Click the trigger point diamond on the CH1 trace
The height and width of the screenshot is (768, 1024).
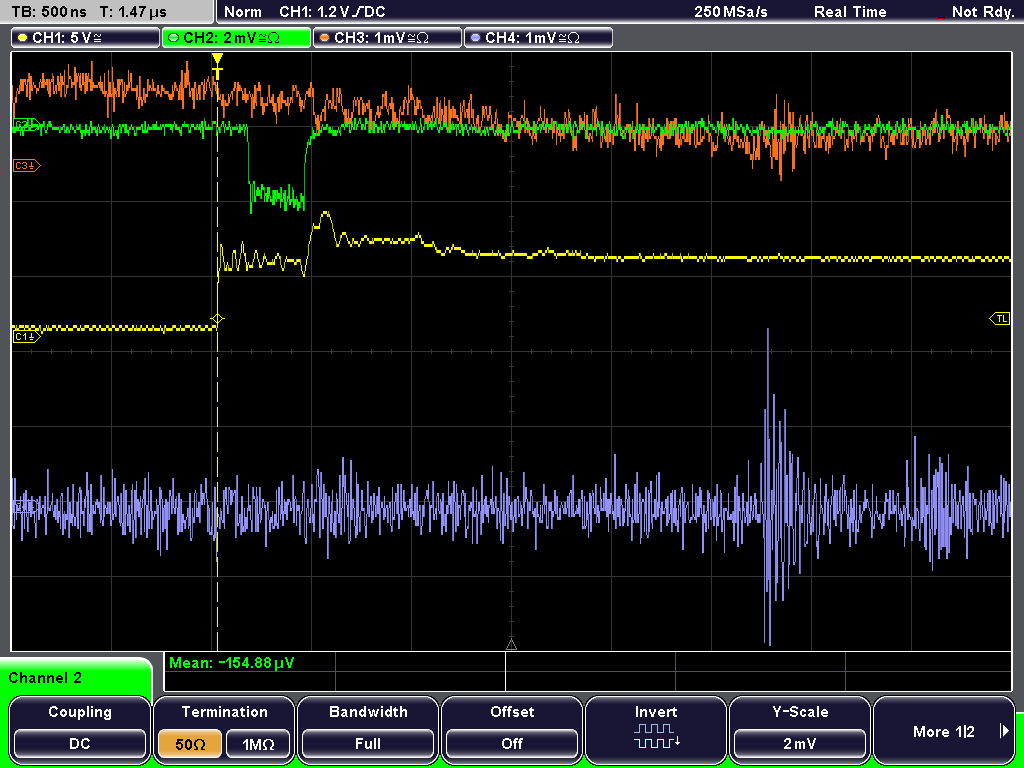[x=217, y=319]
